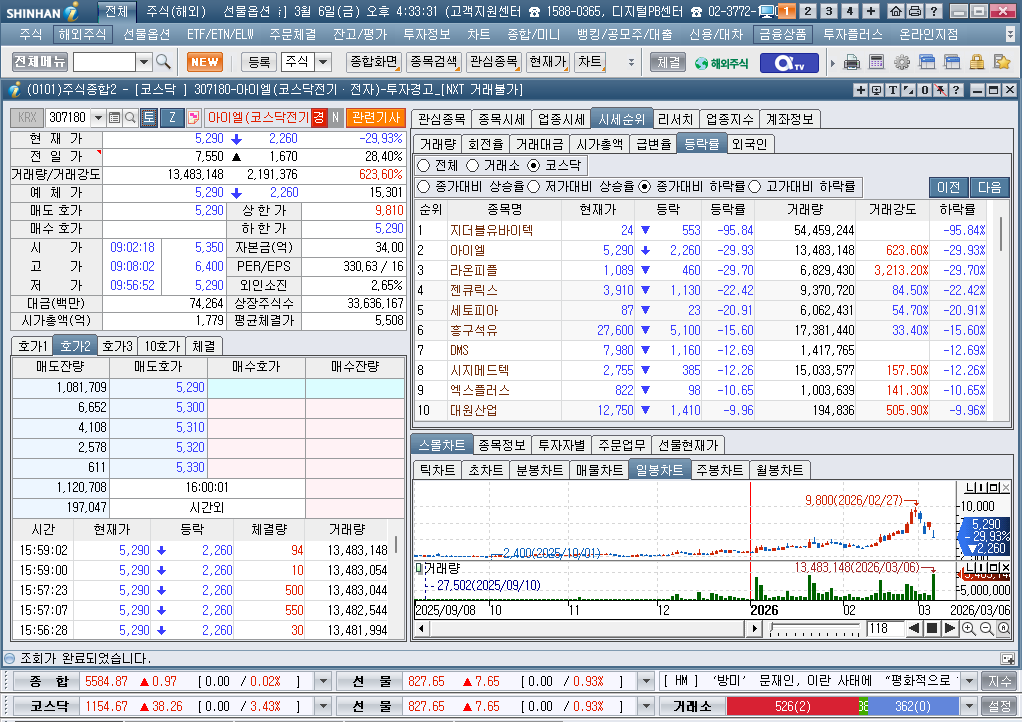Click the pink memo note icon
This screenshot has width=1022, height=722.
[194, 117]
